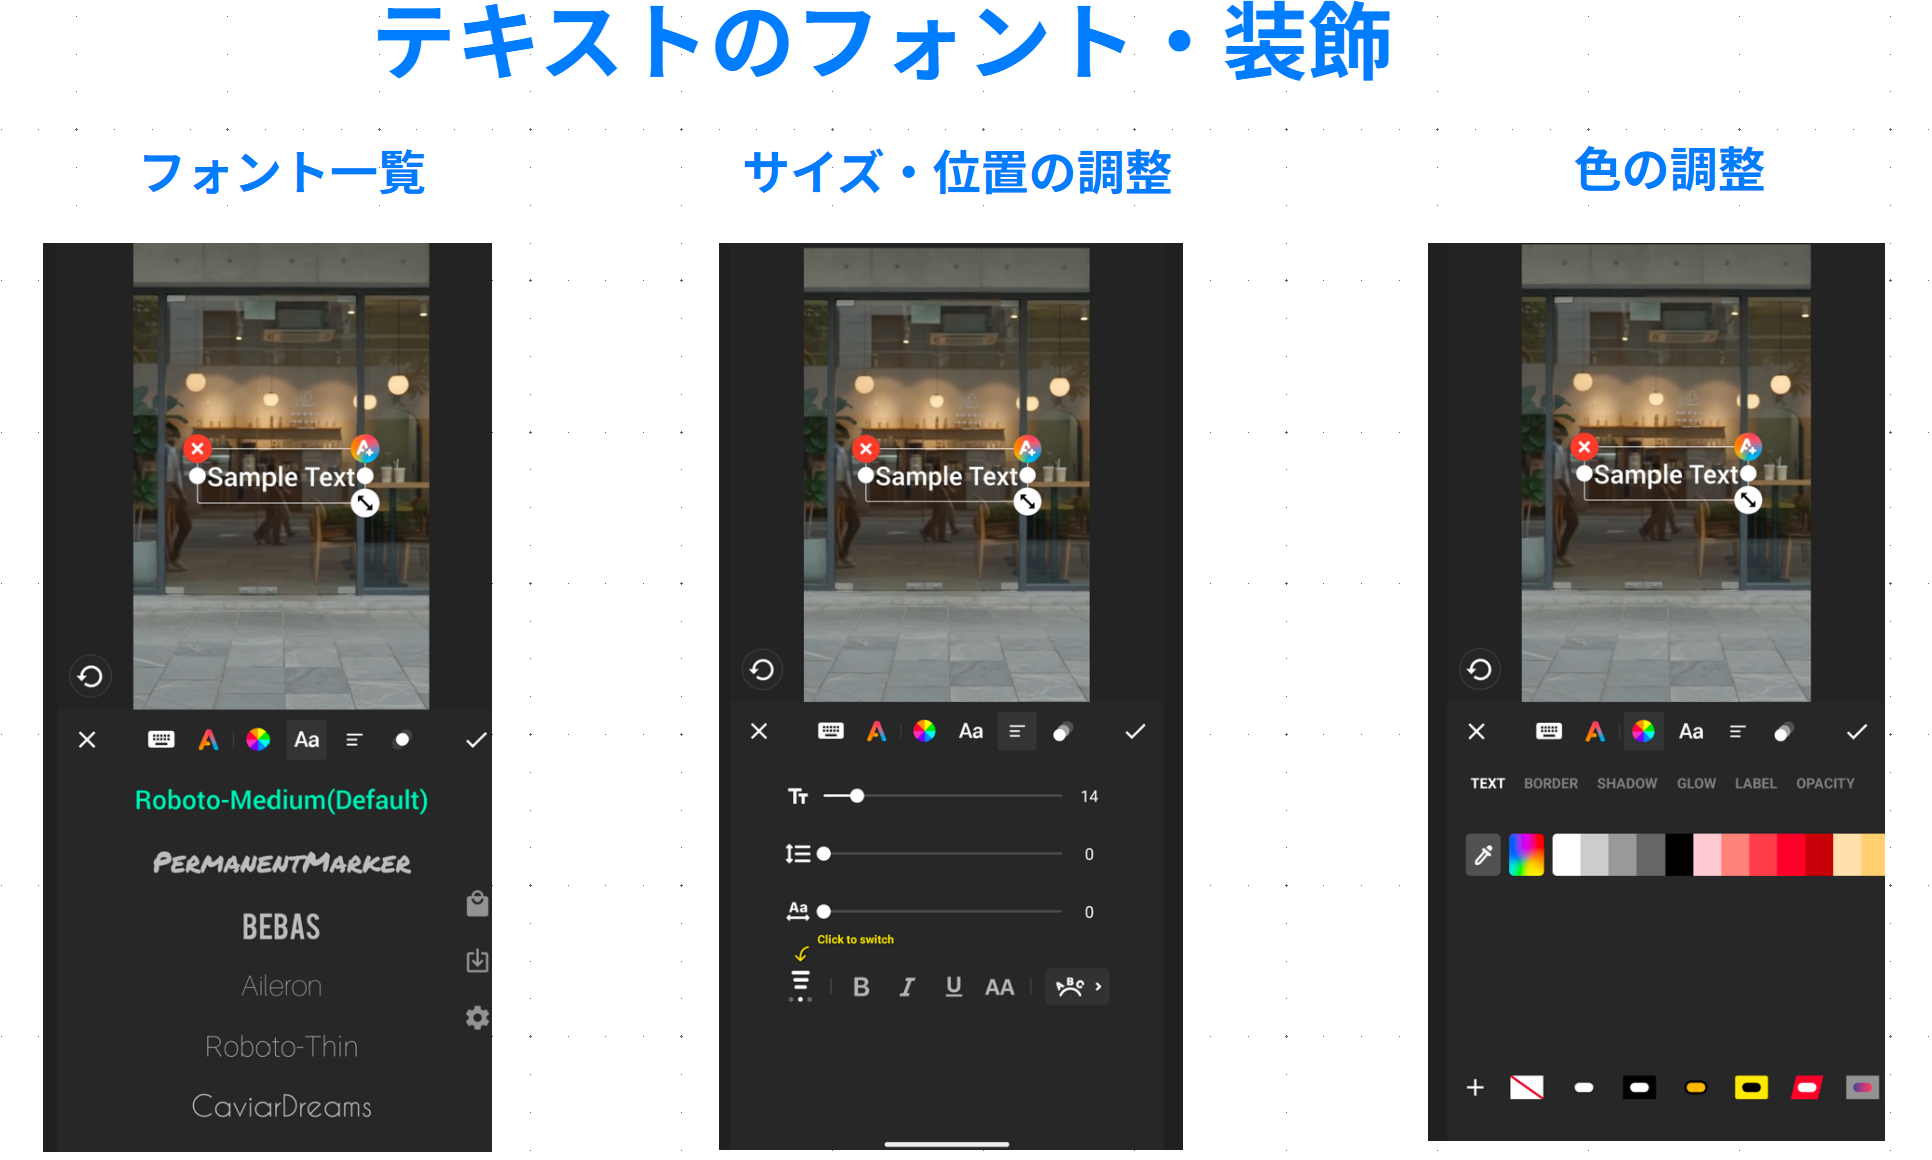Select Aa font tab in font list panel

coord(306,740)
